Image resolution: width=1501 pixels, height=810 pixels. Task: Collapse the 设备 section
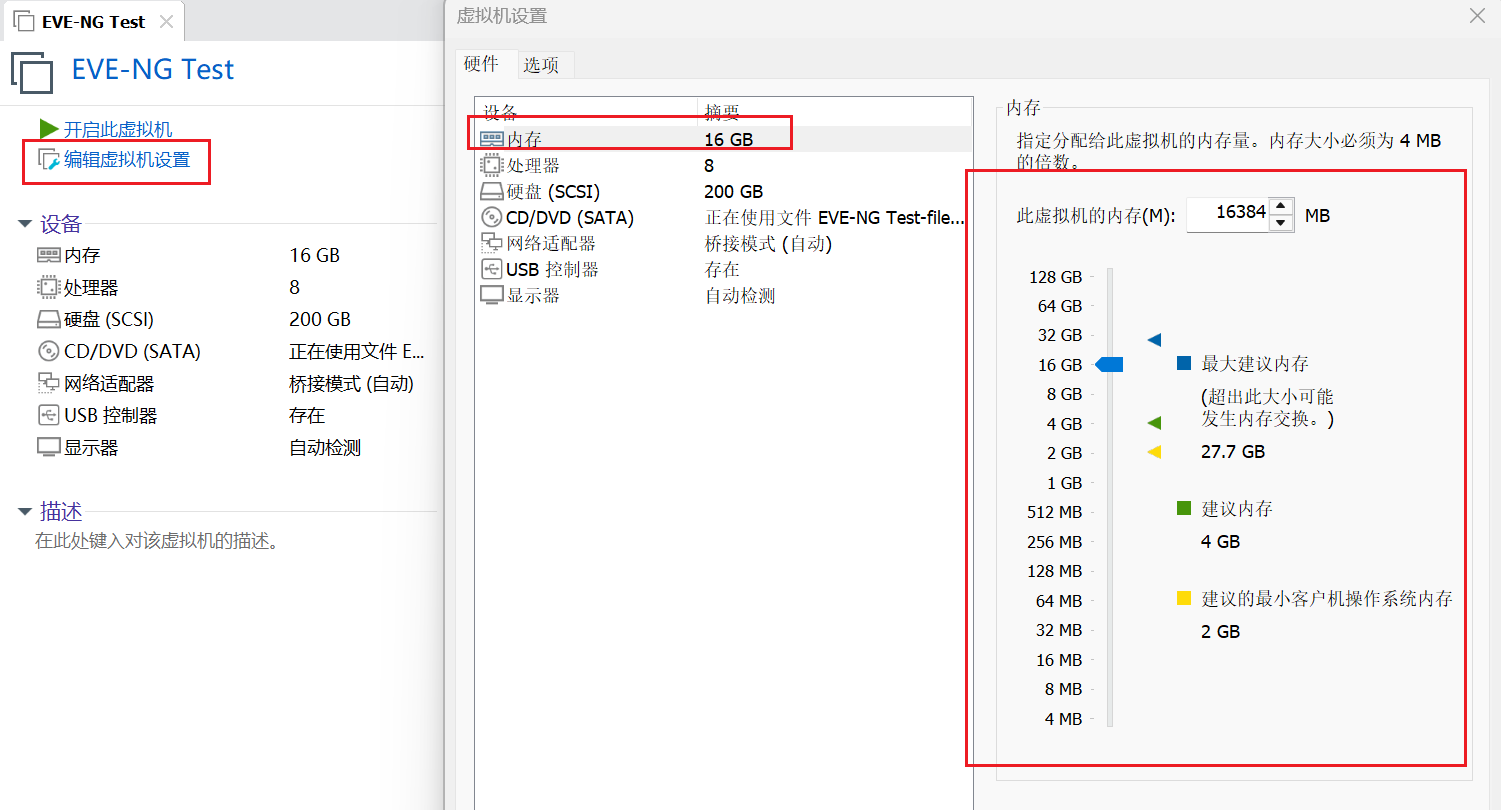tap(25, 224)
